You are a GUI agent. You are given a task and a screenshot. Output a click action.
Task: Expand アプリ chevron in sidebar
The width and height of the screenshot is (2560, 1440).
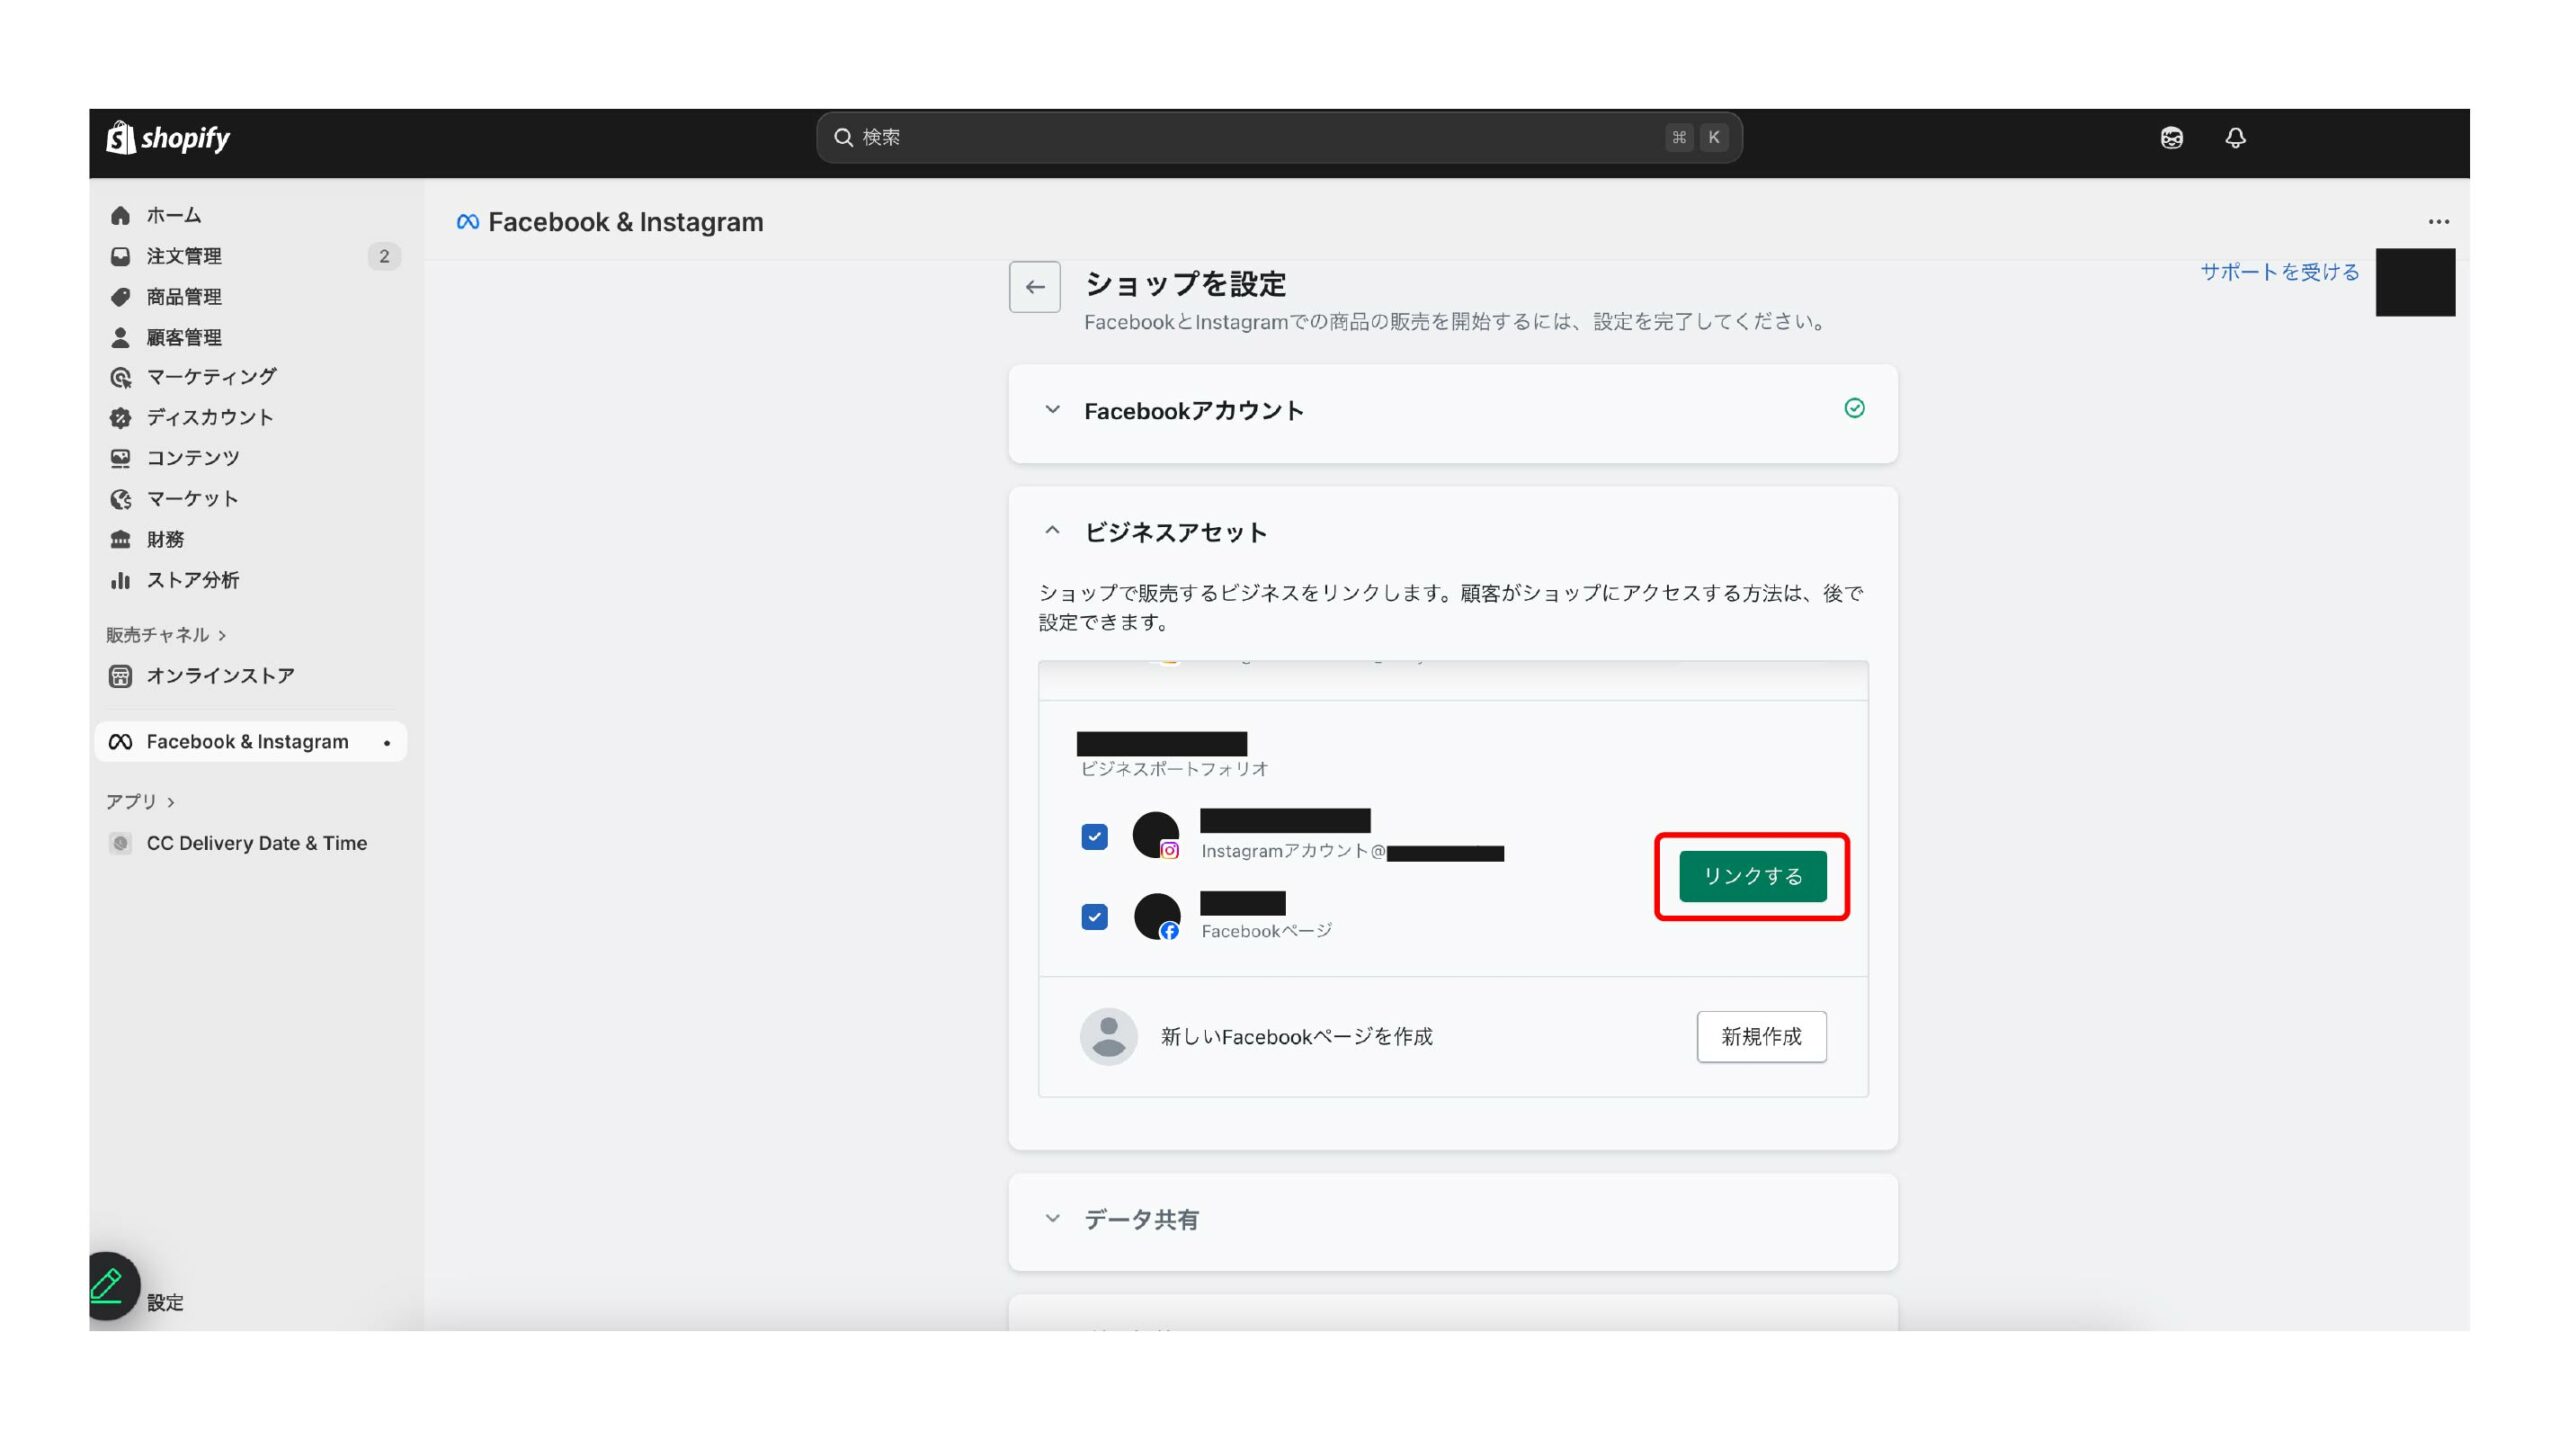click(x=171, y=802)
